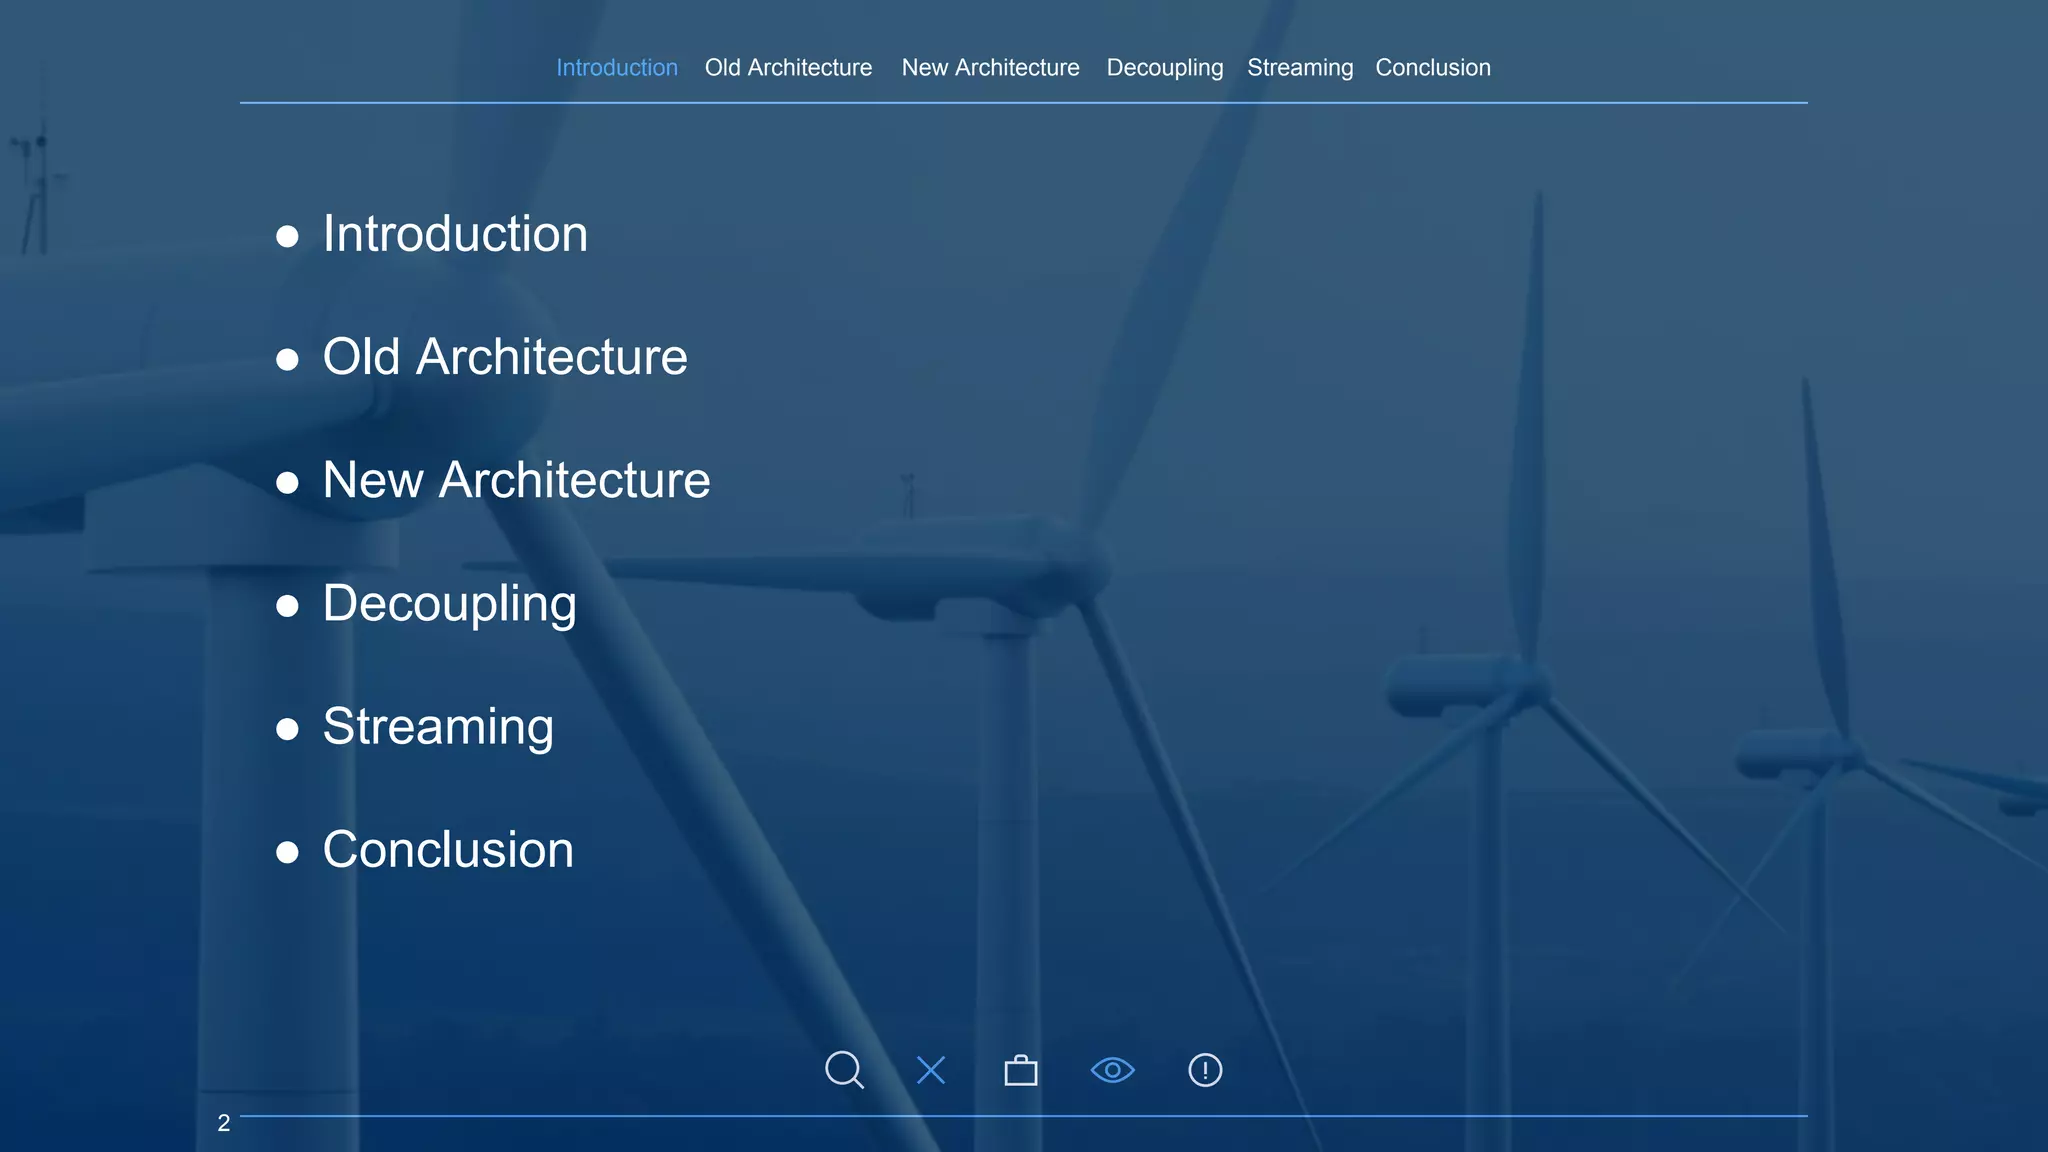Click the exclamation mark alert icon

tap(1205, 1070)
